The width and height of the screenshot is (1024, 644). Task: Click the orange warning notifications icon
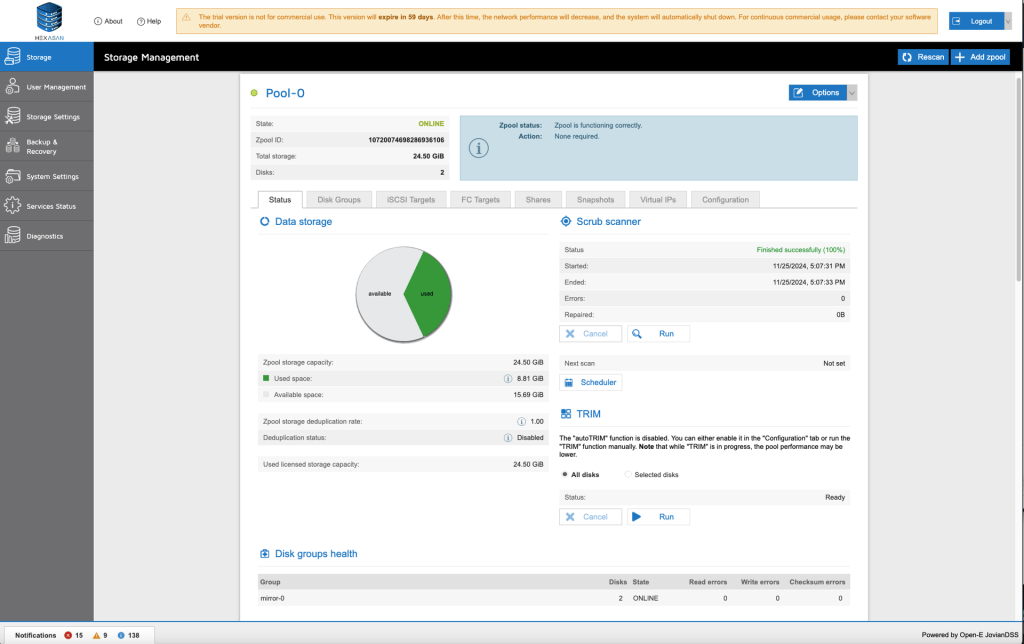(x=97, y=635)
